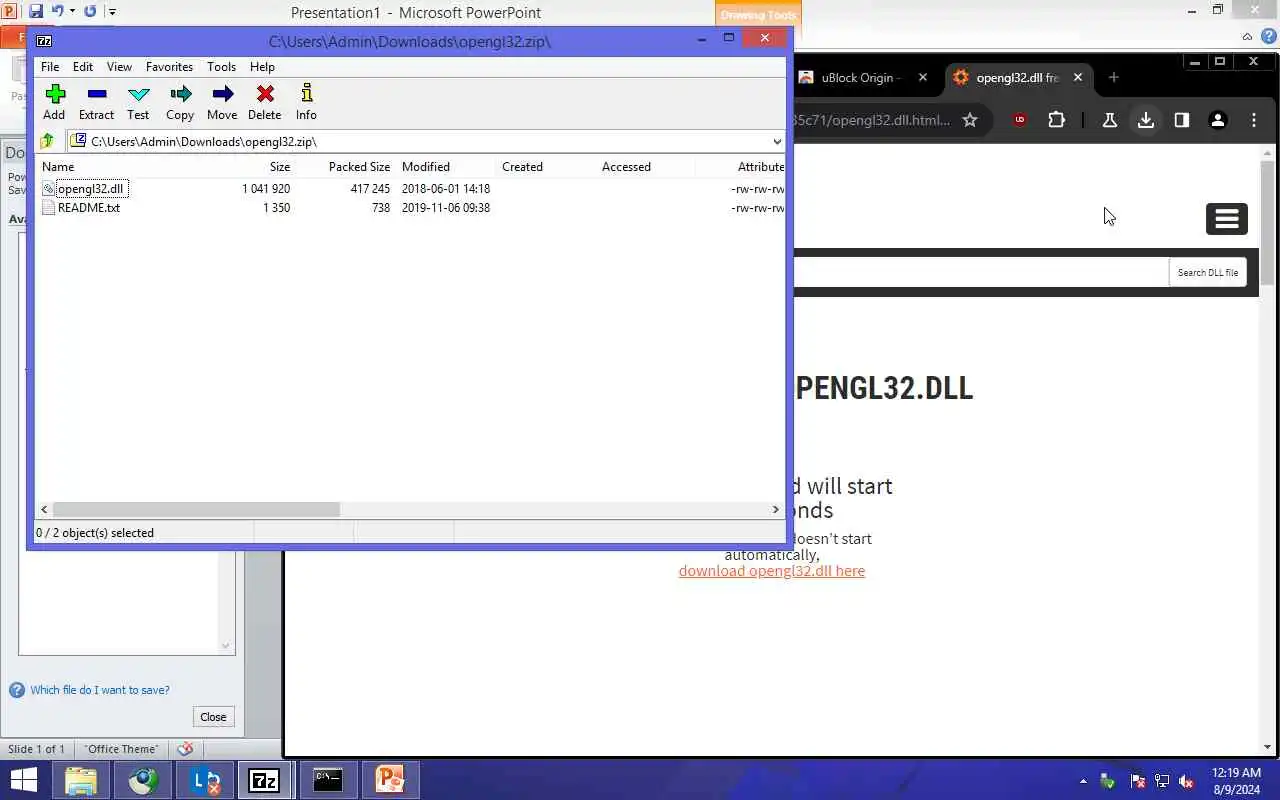Open the 7-Zip taskbar button

(x=264, y=780)
